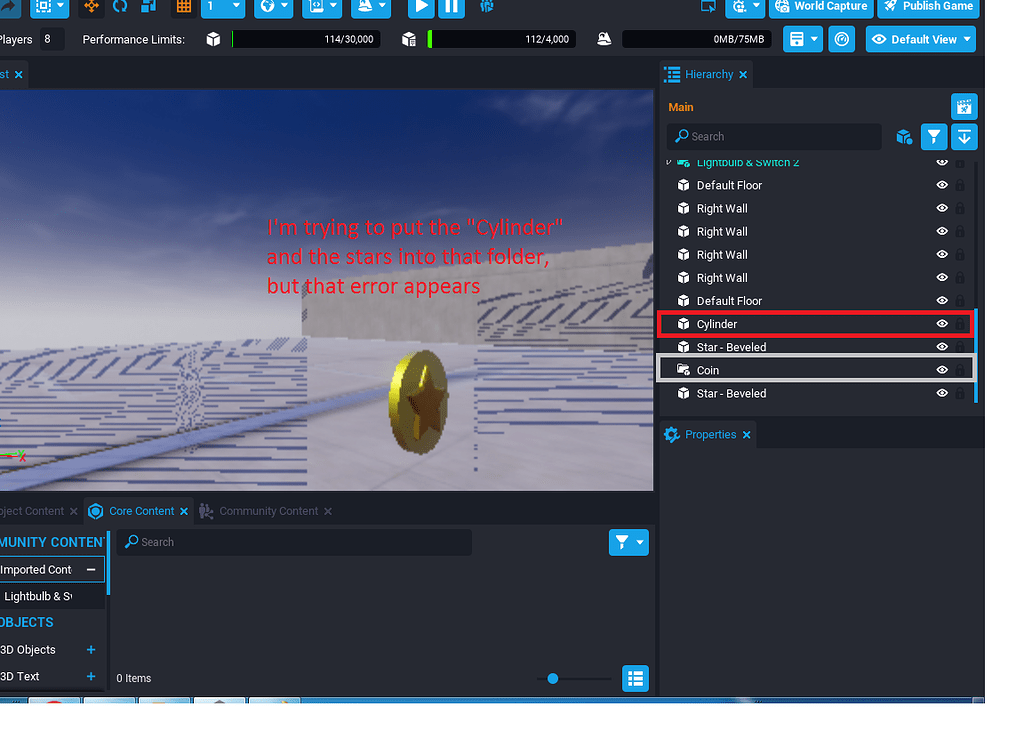Toggle grid snapping icon
The width and height of the screenshot is (1024, 739).
pyautogui.click(x=184, y=7)
